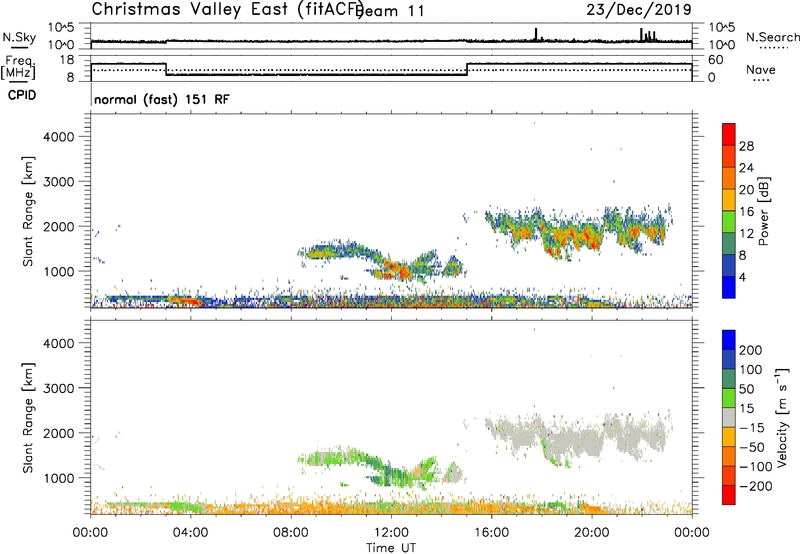Image resolution: width=800 pixels, height=554 pixels.
Task: Click the "12:00" time tick label
Action: pos(391,533)
